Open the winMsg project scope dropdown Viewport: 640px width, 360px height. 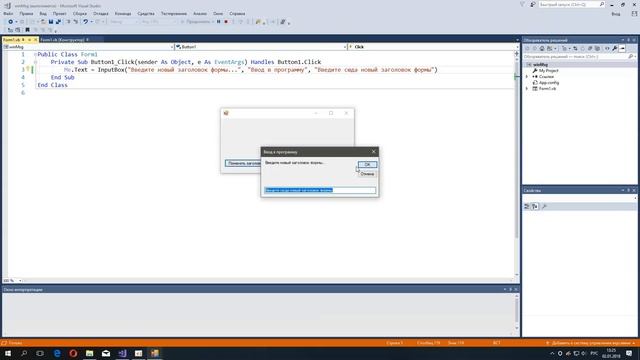pos(88,47)
